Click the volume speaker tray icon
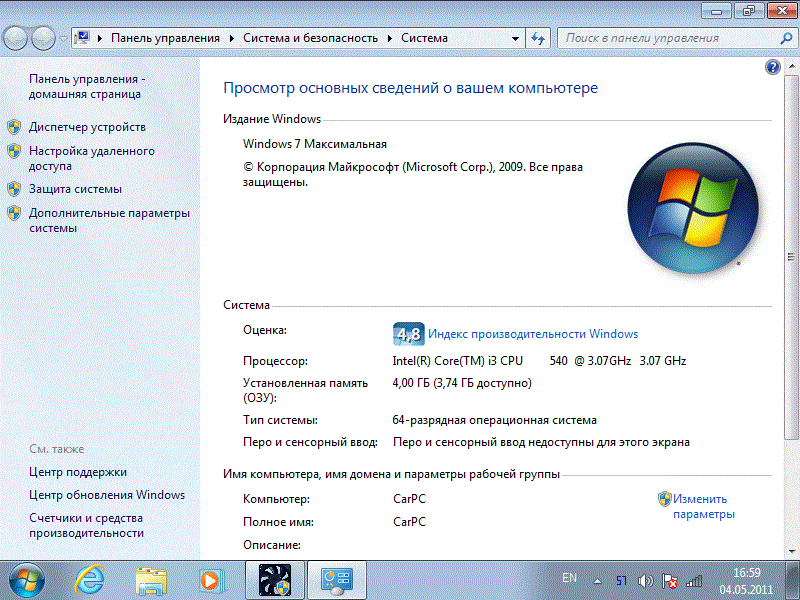The height and width of the screenshot is (600, 800). click(645, 580)
